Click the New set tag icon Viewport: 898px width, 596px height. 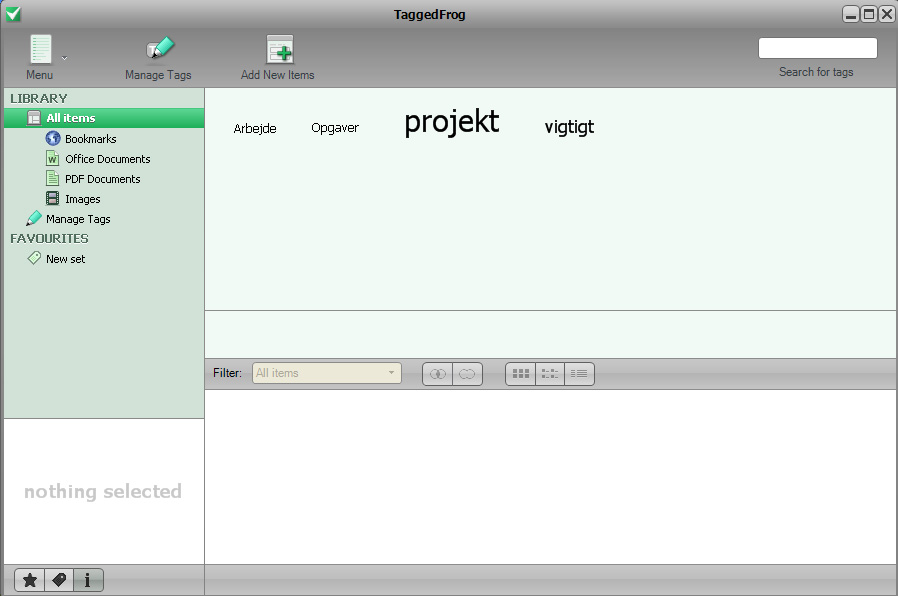pyautogui.click(x=34, y=258)
